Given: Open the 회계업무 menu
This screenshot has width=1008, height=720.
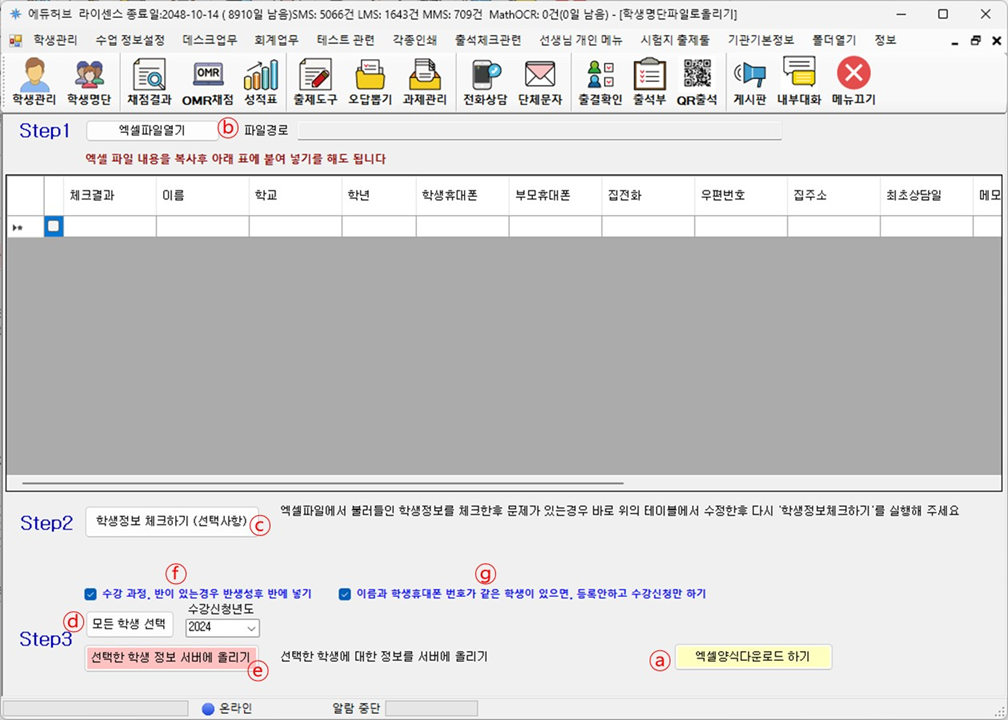Looking at the screenshot, I should 277,41.
